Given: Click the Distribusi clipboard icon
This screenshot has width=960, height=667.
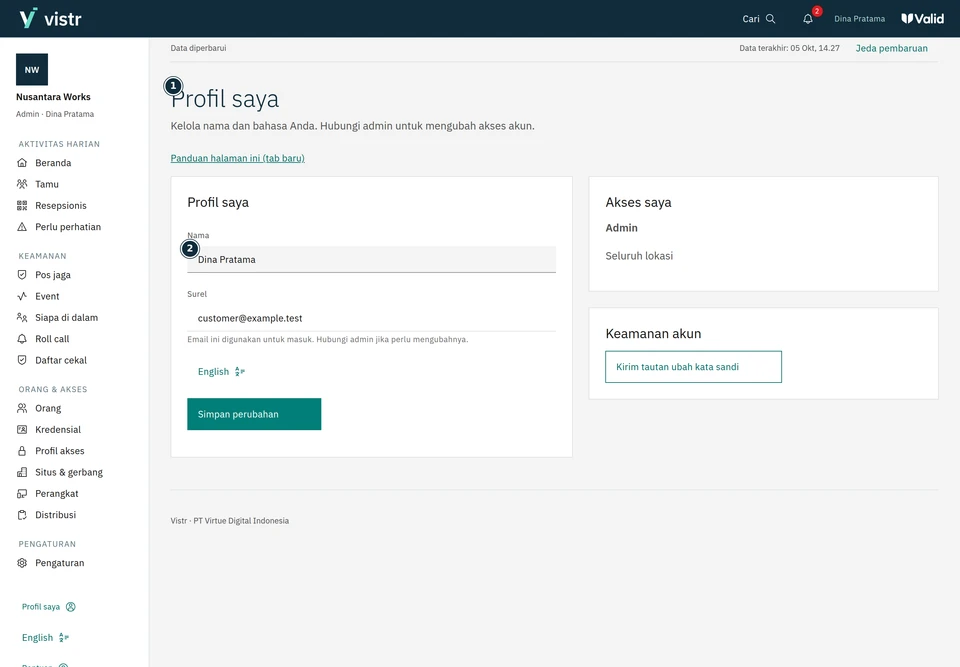Looking at the screenshot, I should pyautogui.click(x=22, y=515).
